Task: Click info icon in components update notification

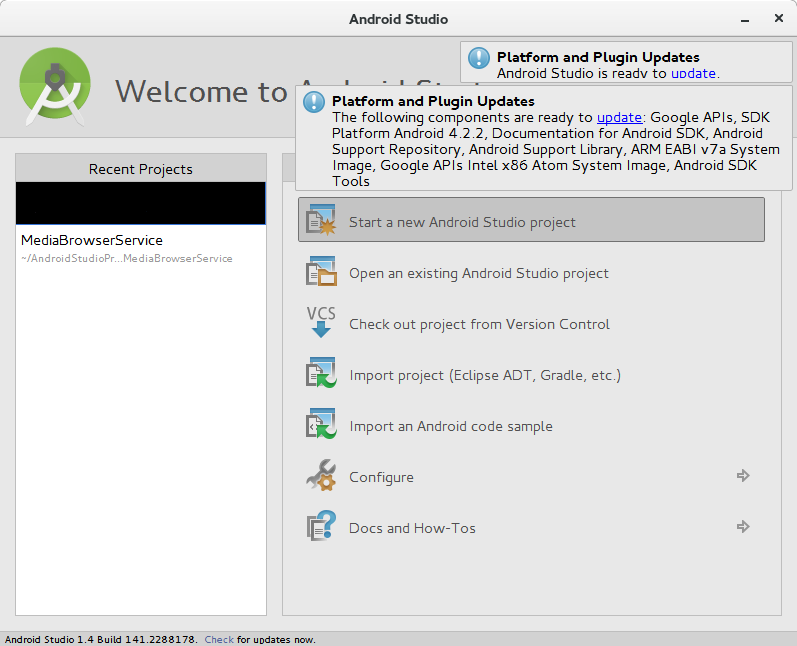Action: 315,102
